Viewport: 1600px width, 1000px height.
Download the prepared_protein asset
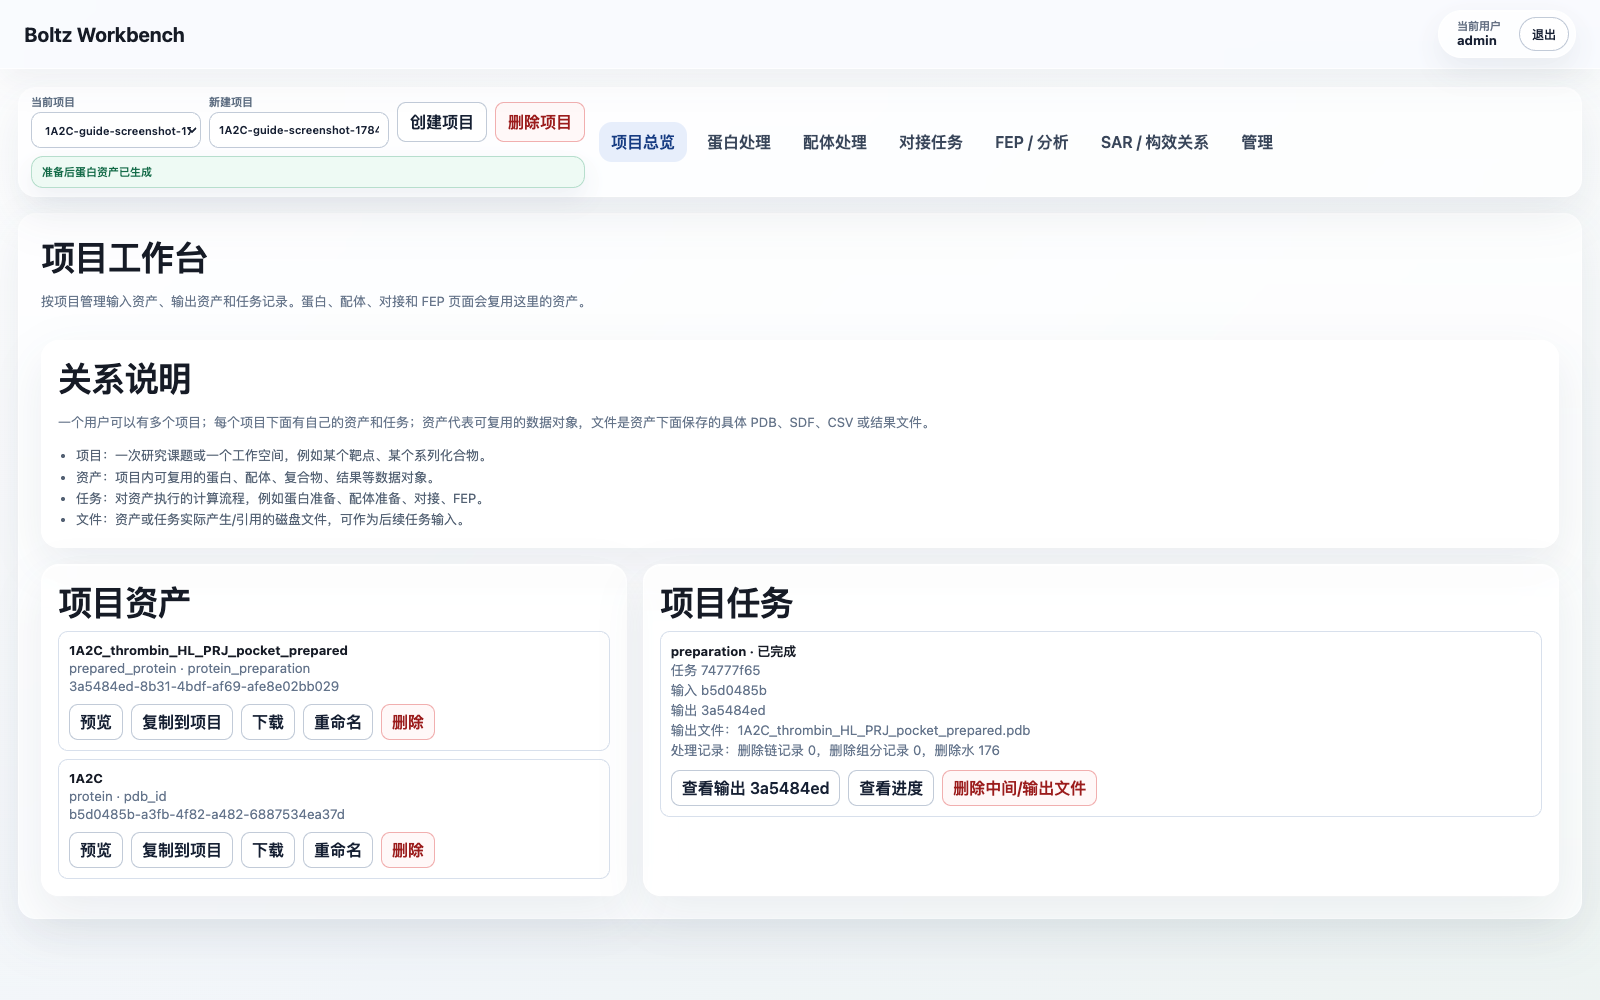point(268,722)
